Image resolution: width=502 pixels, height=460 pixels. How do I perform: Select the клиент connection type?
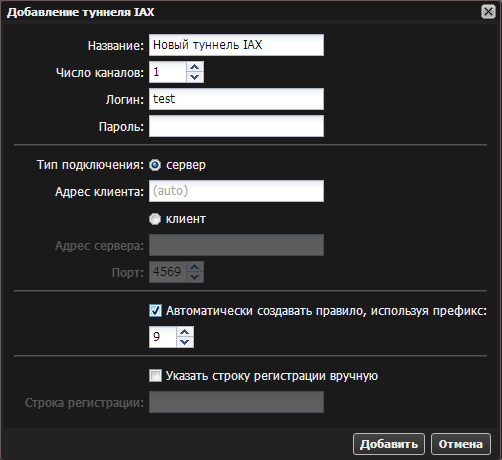tap(155, 219)
